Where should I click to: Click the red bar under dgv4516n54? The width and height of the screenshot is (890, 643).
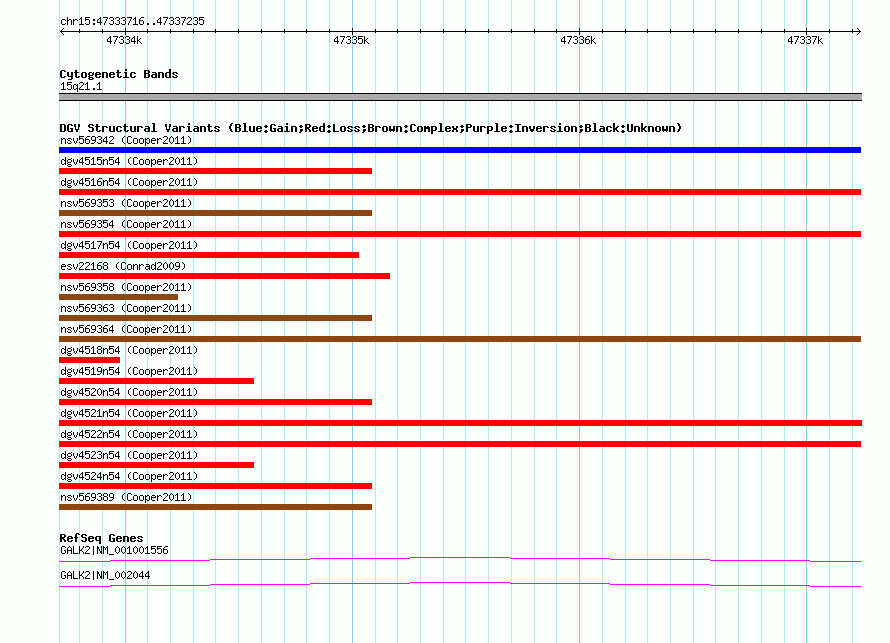[460, 192]
